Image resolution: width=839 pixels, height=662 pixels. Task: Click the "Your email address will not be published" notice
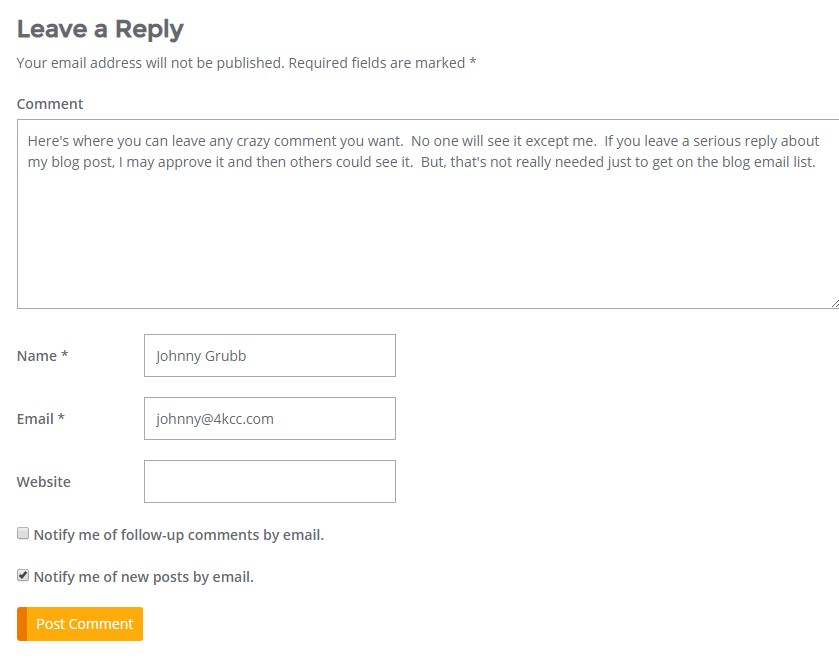coord(151,63)
